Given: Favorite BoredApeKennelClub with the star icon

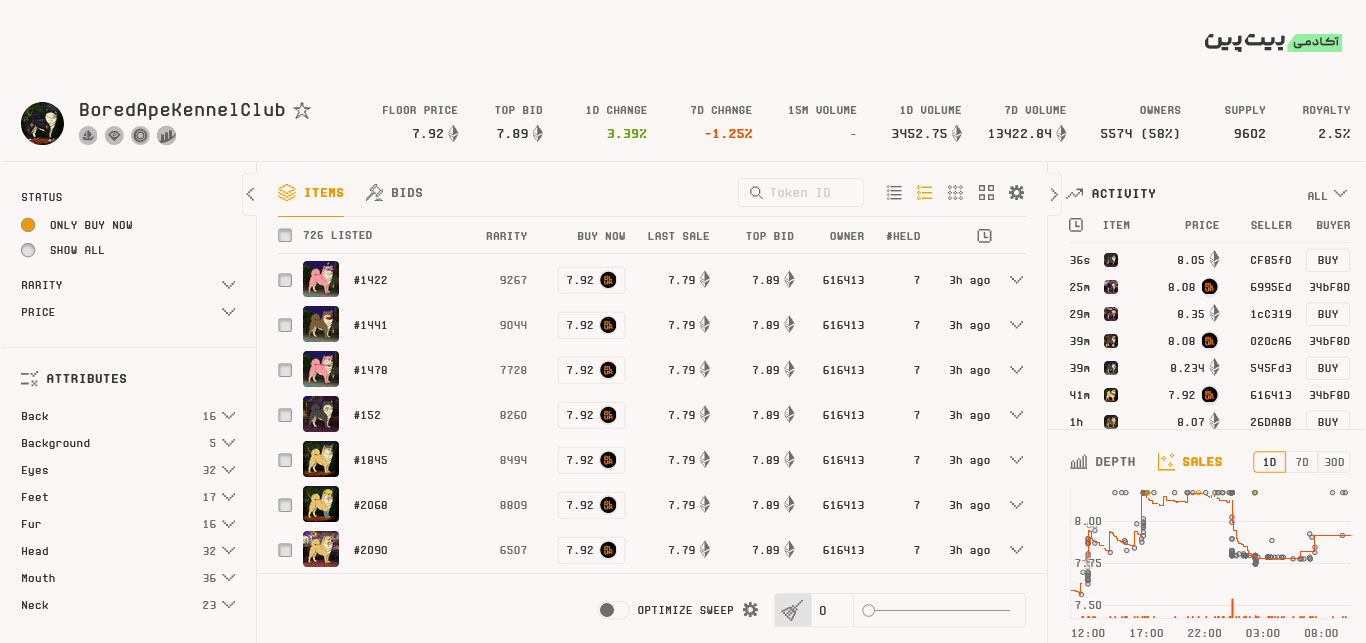Looking at the screenshot, I should (x=302, y=111).
